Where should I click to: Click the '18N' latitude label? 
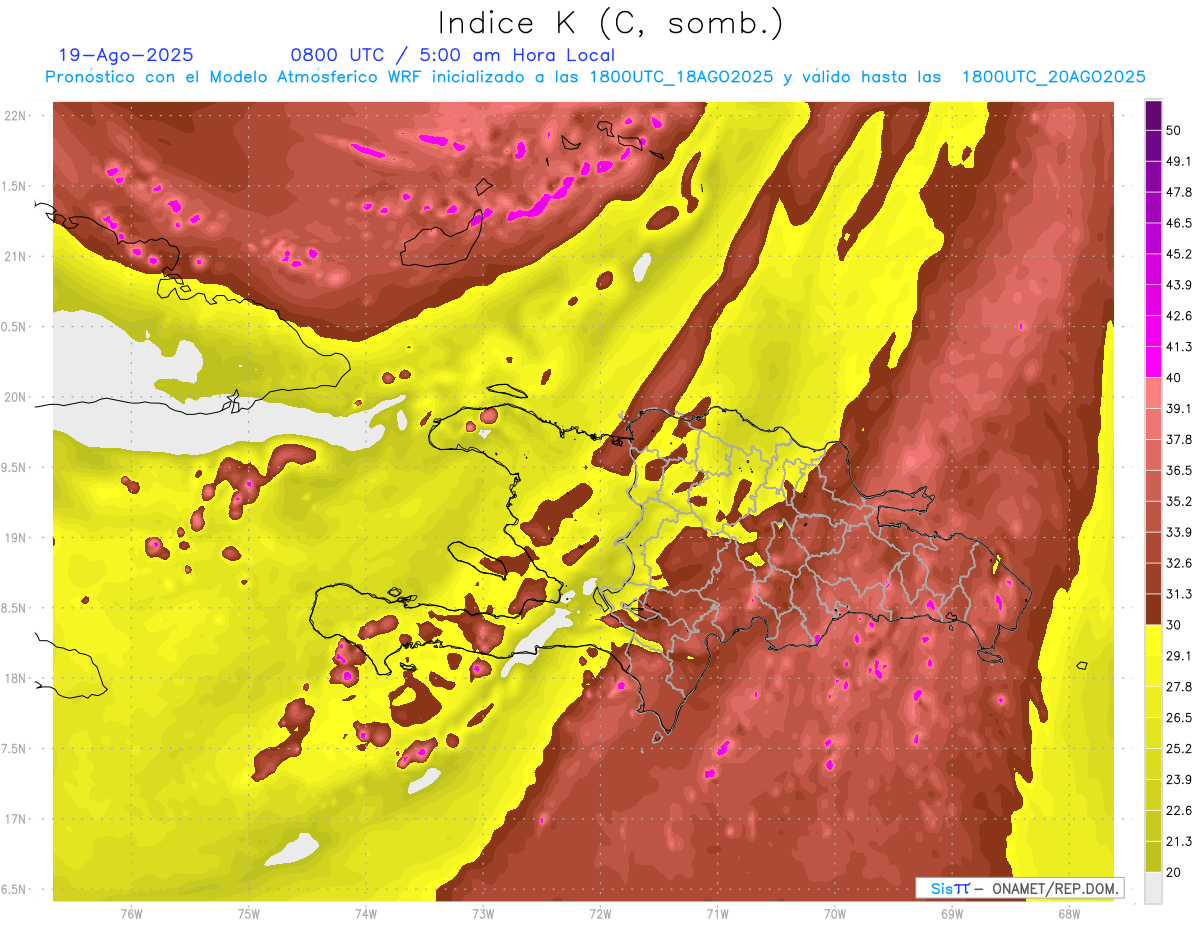[x=16, y=679]
